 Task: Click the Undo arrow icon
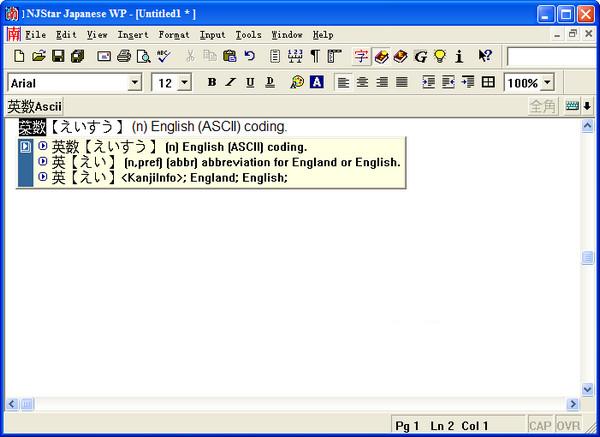click(249, 57)
